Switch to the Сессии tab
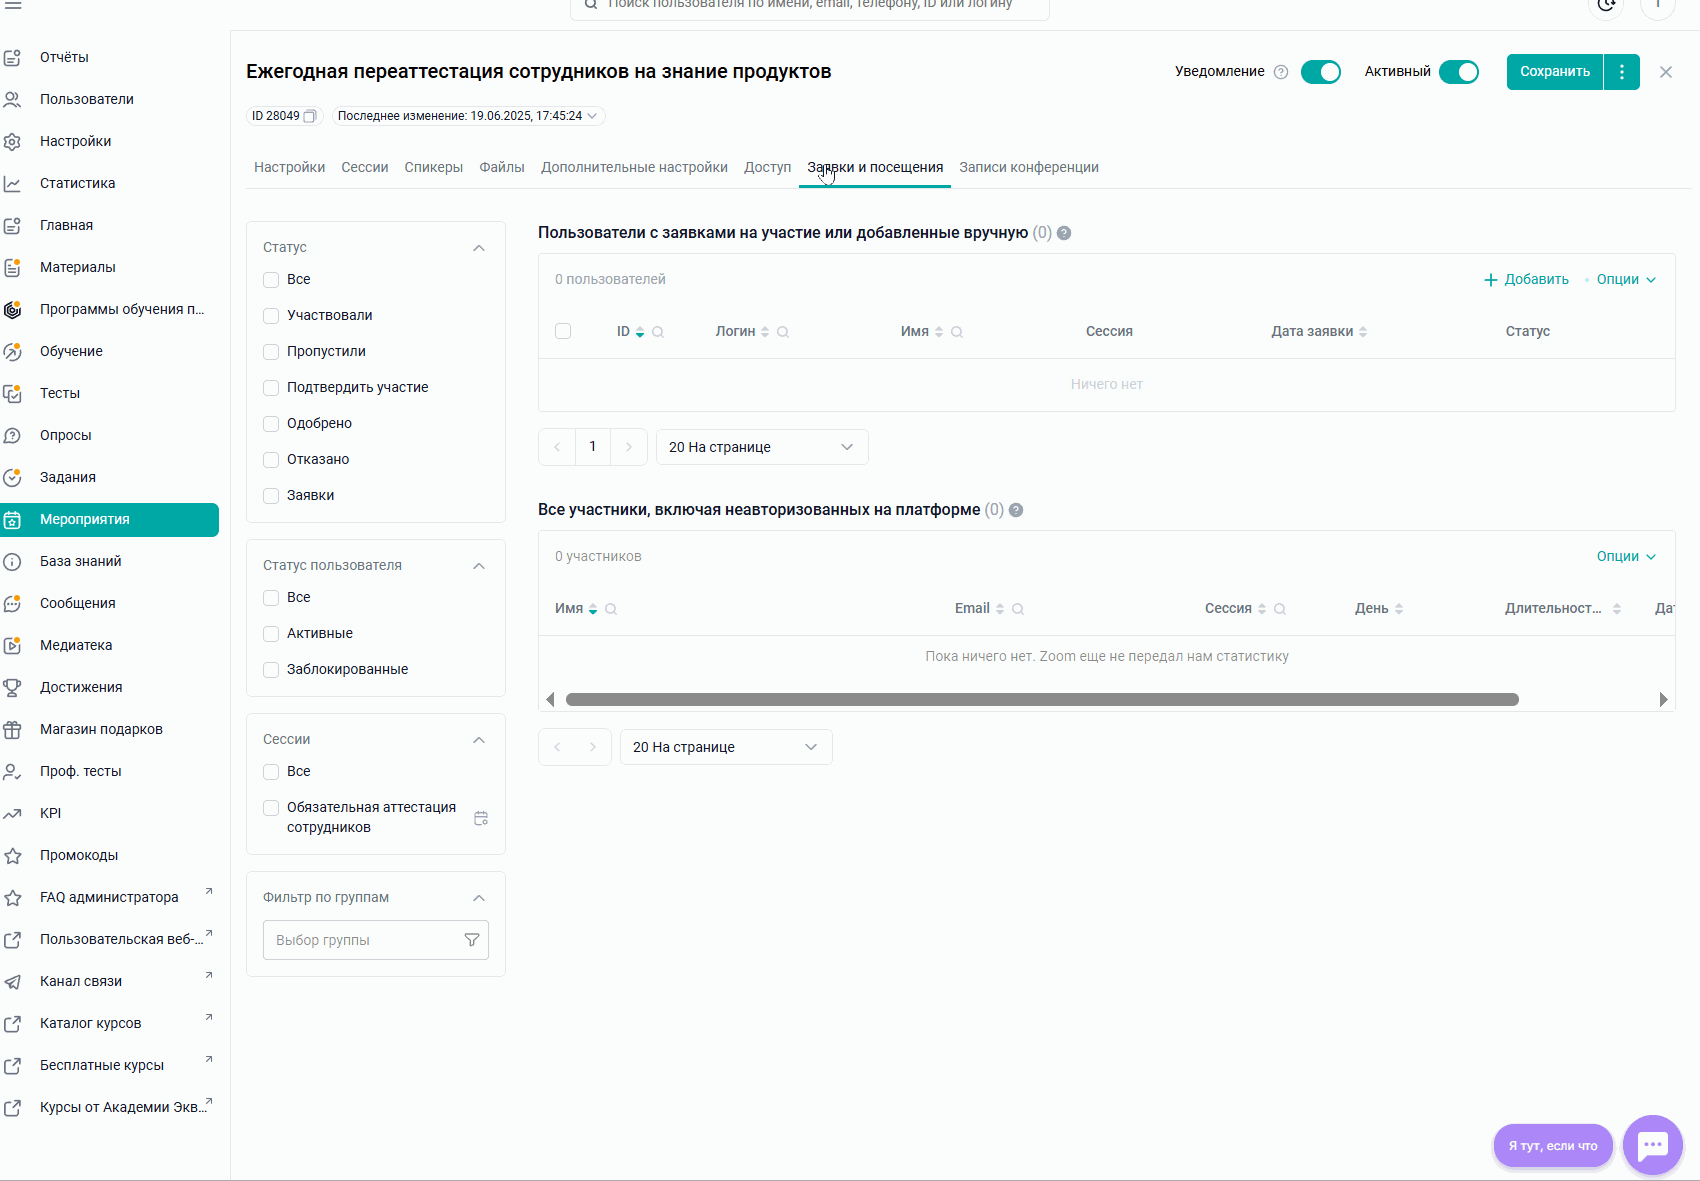The width and height of the screenshot is (1700, 1181). click(365, 167)
